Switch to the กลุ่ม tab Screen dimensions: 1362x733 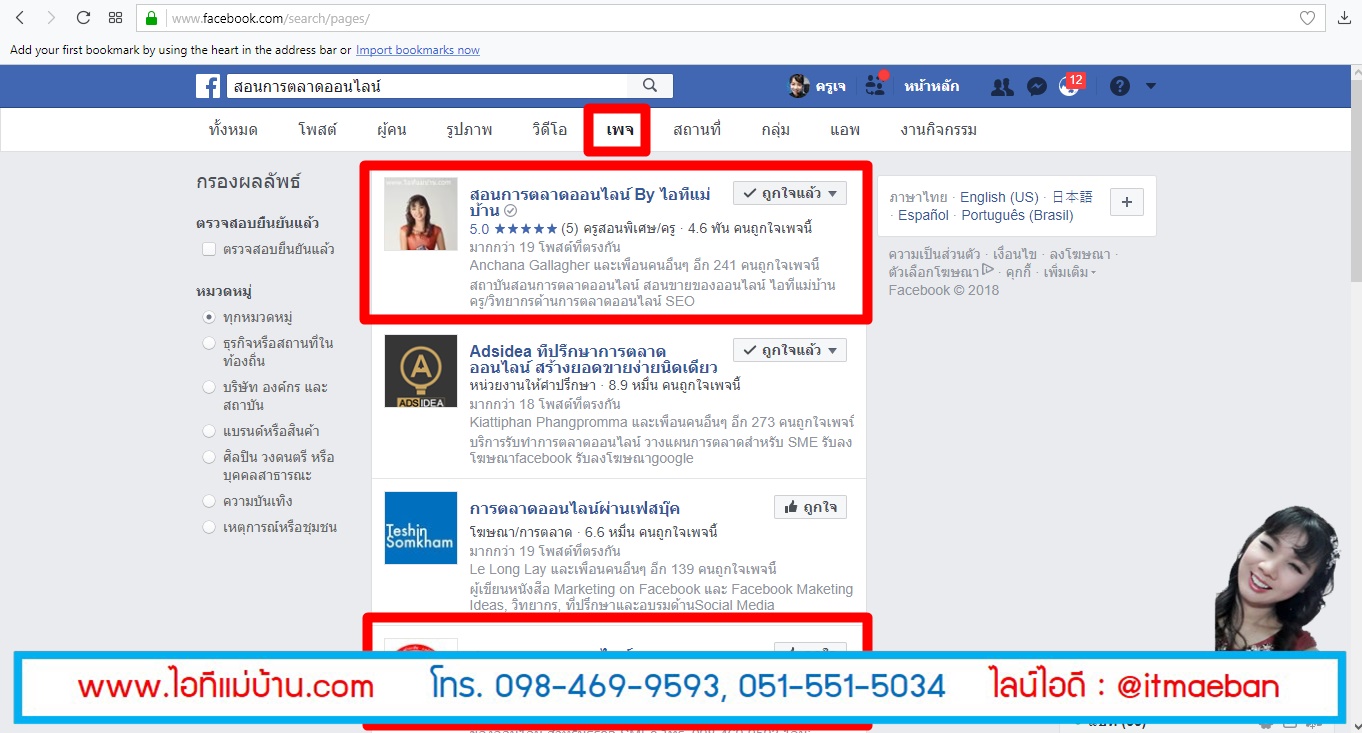(776, 130)
